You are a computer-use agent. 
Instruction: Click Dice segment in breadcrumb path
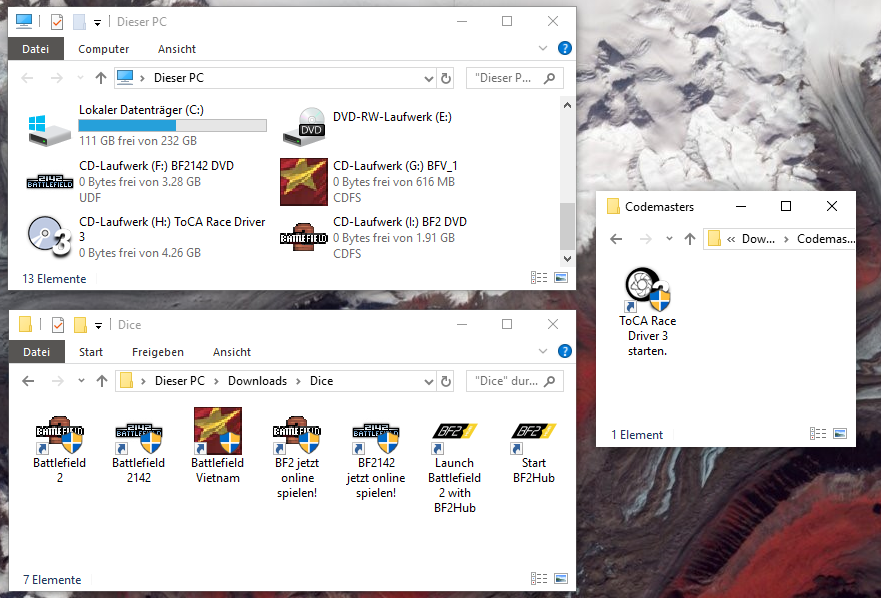point(321,381)
